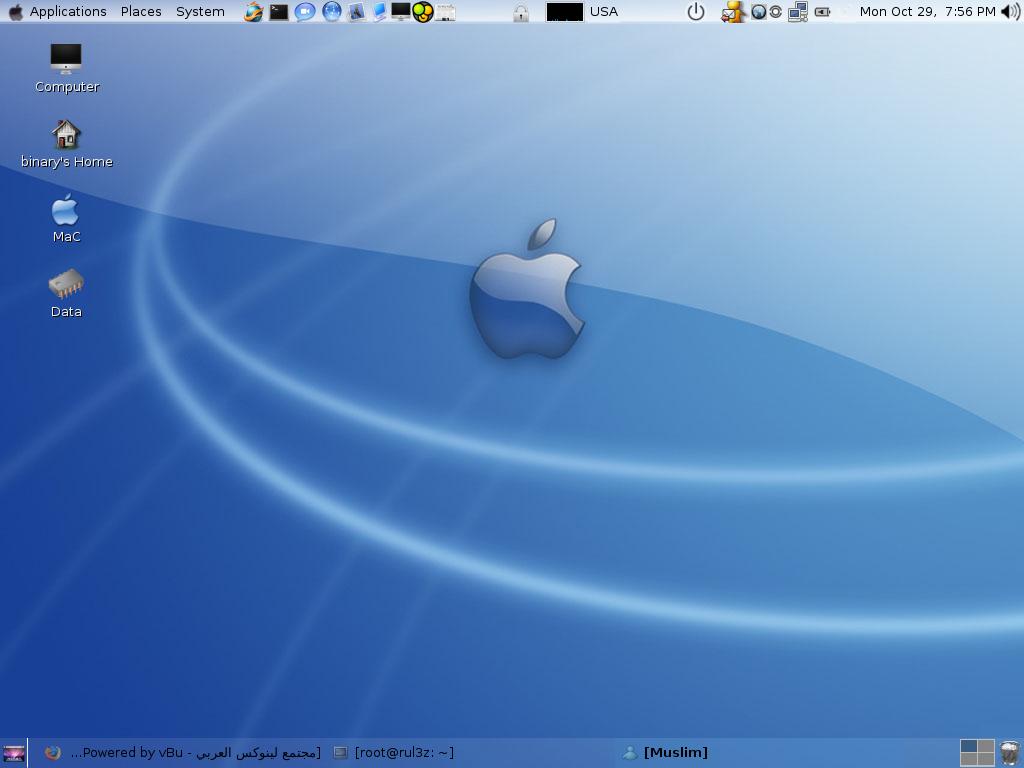1024x768 pixels.
Task: Click the workspace switcher
Action: (x=977, y=753)
